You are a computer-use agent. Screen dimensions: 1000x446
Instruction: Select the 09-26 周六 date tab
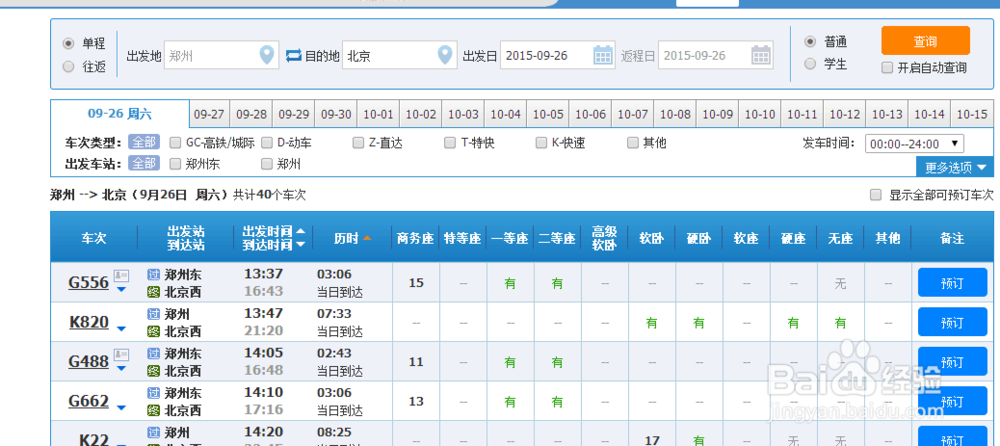(120, 114)
